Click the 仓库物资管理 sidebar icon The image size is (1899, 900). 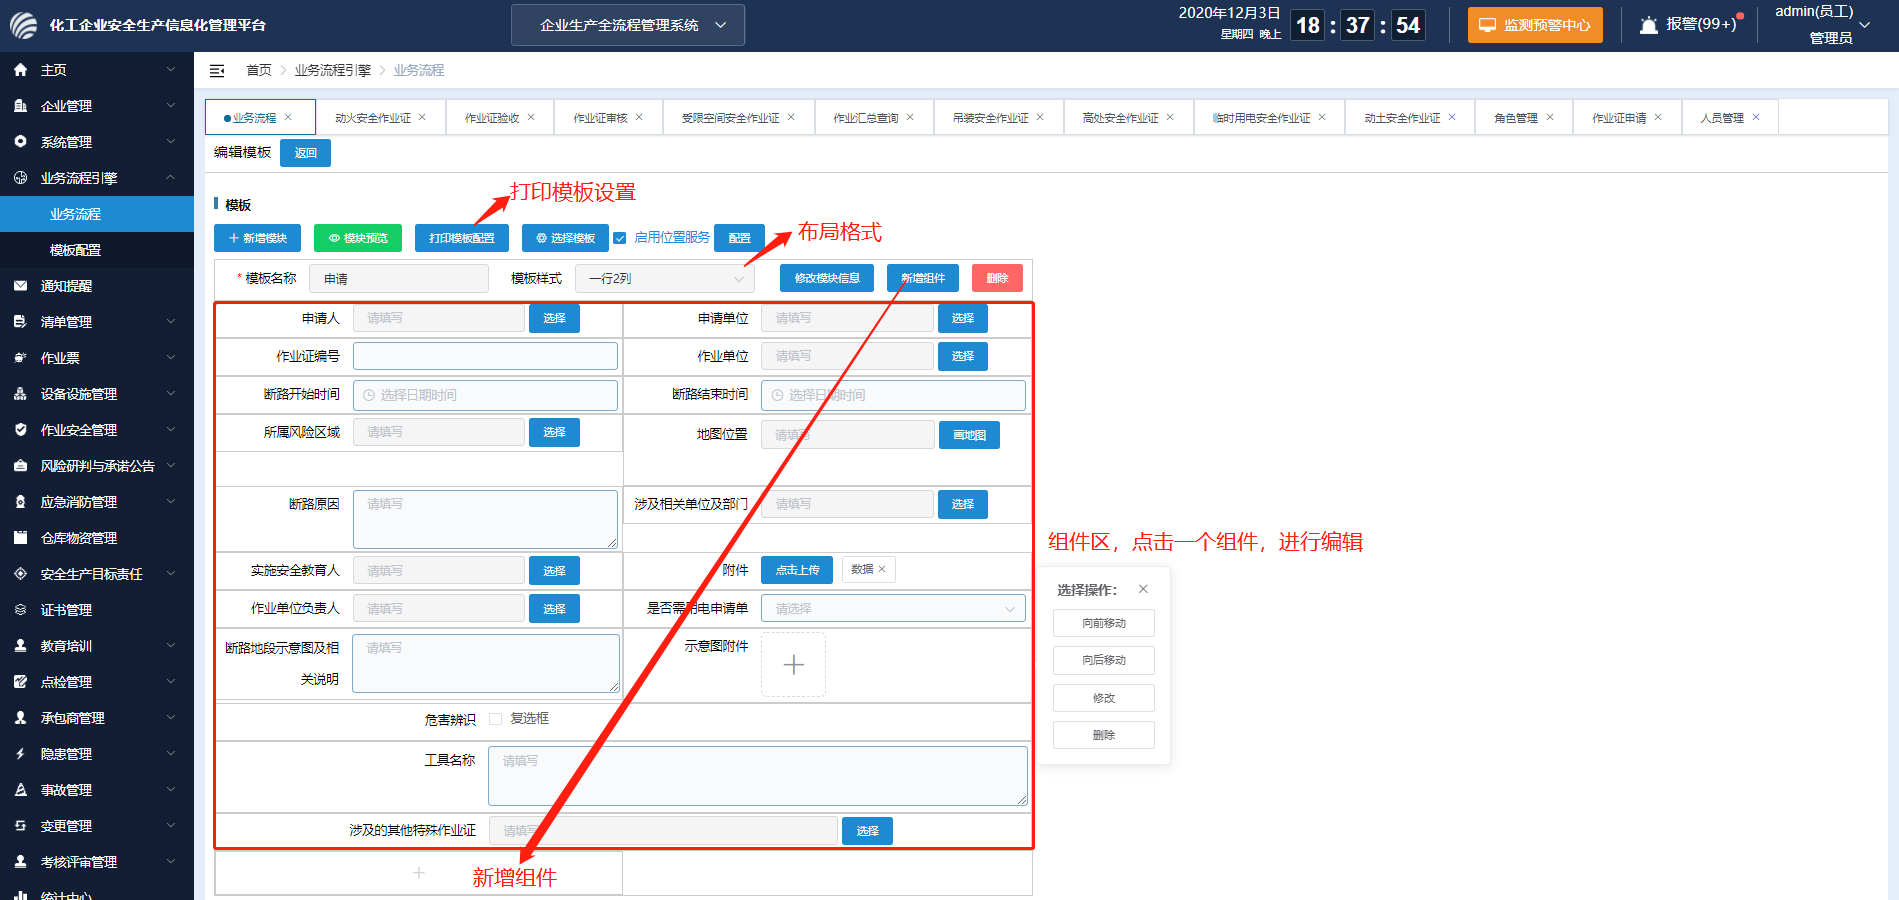click(20, 538)
